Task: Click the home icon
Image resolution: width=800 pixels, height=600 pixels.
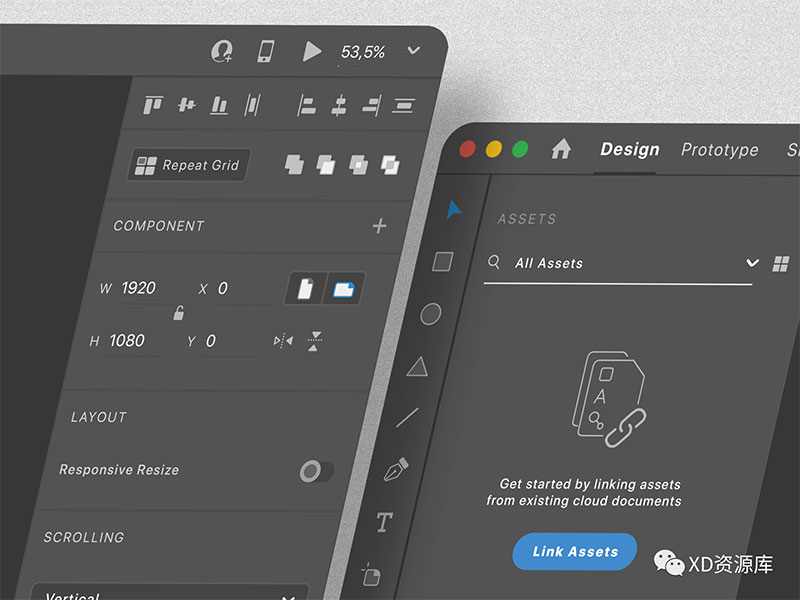Action: coord(561,149)
